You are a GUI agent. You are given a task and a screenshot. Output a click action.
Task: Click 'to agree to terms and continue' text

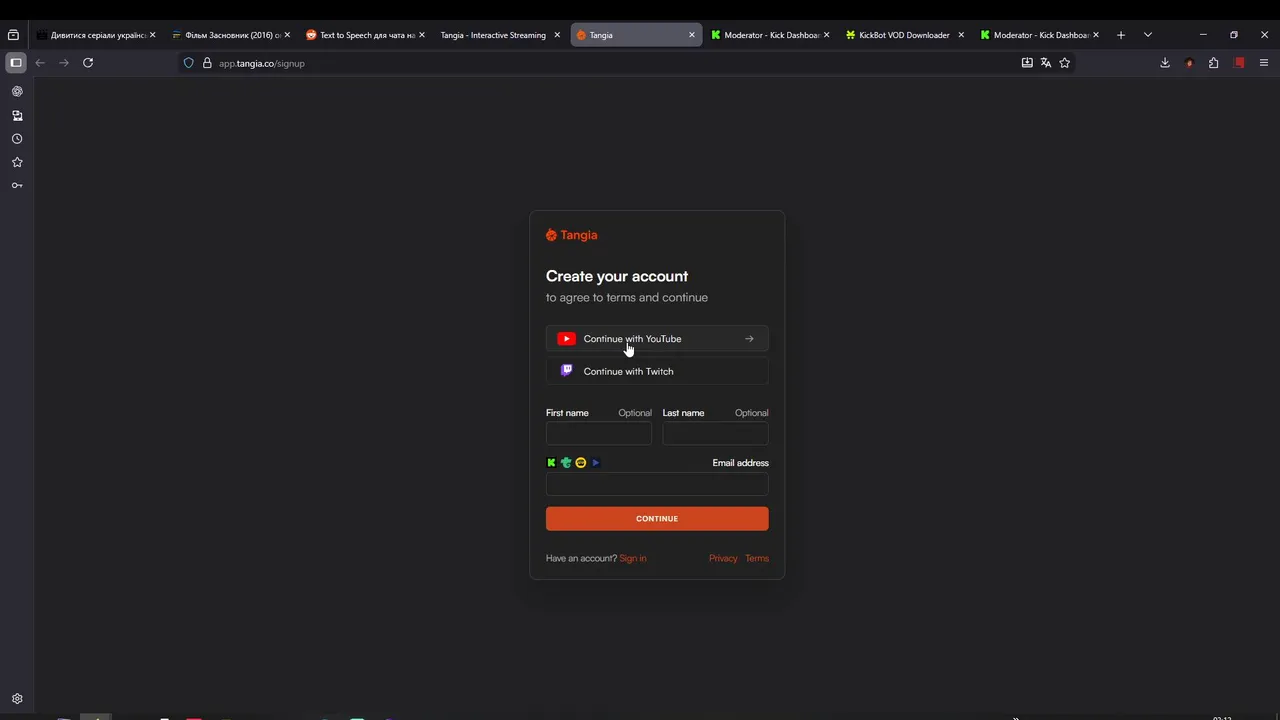coord(627,297)
